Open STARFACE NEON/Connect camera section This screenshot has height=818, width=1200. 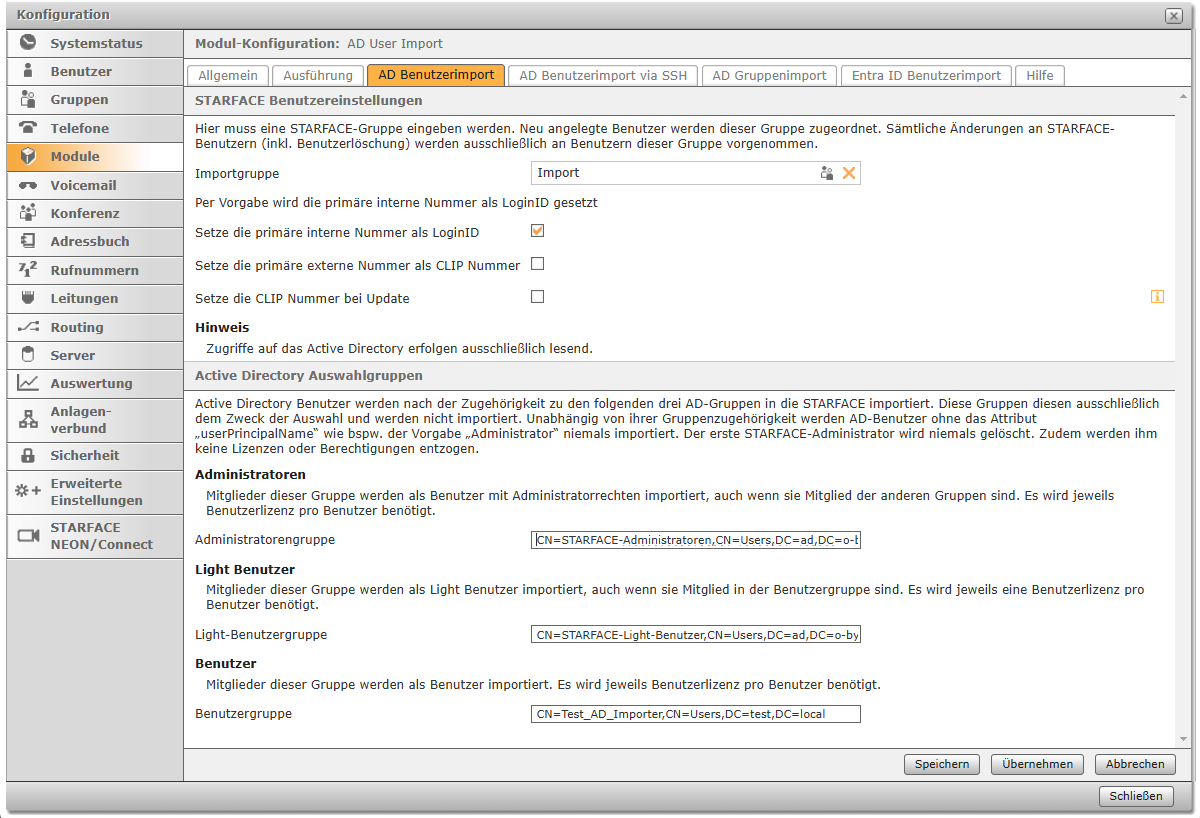tap(28, 536)
